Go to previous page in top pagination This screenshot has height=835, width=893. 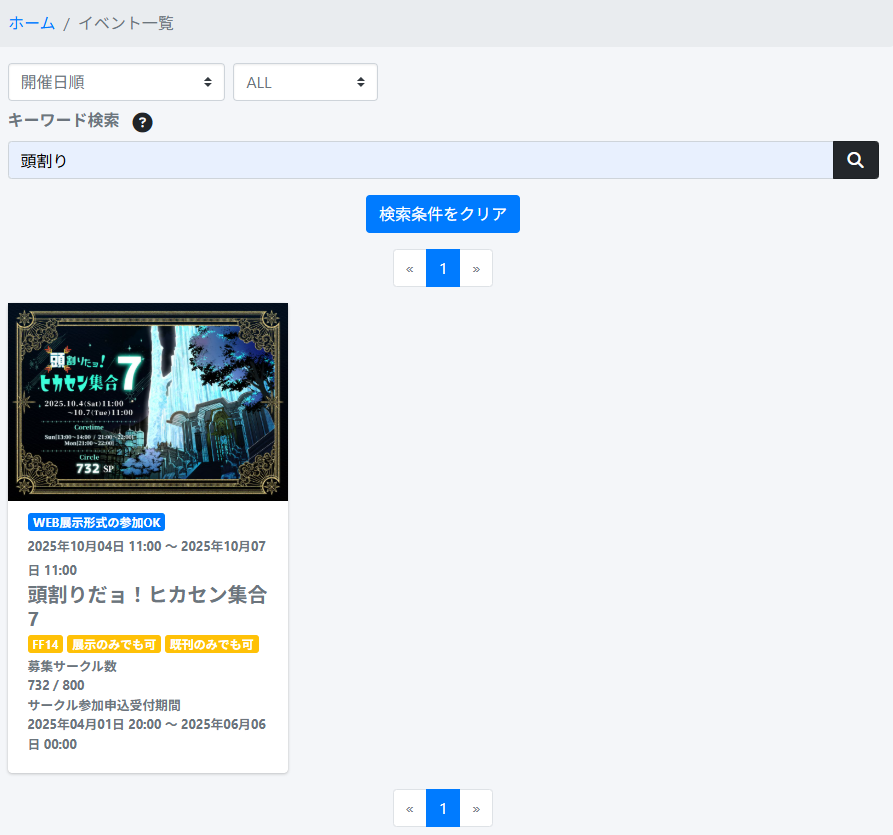pos(410,268)
